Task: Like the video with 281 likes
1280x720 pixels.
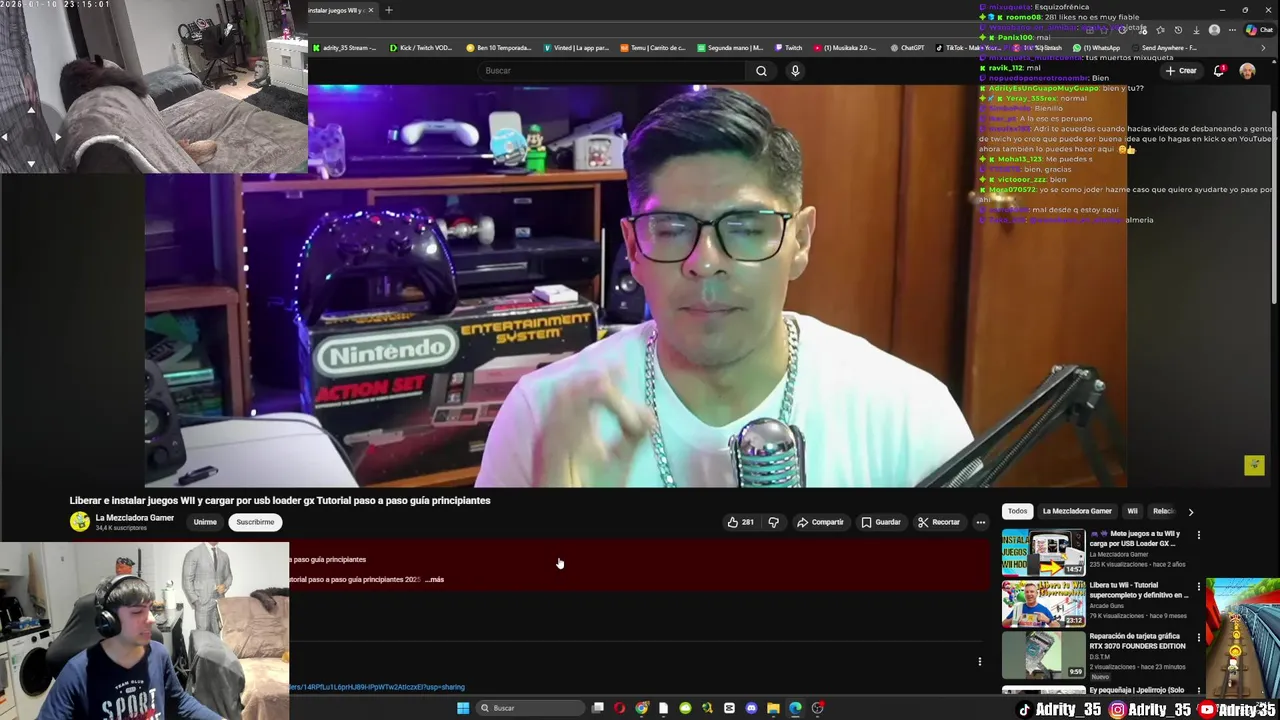Action: 740,522
